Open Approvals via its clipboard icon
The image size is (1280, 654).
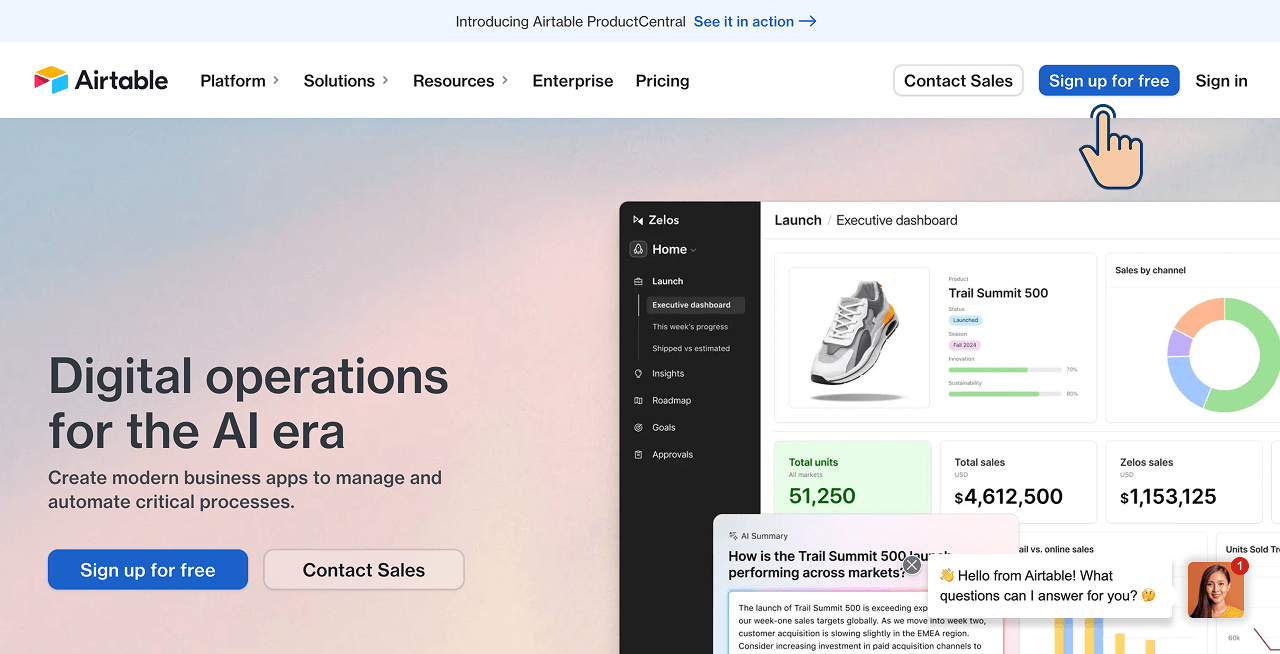(x=638, y=454)
